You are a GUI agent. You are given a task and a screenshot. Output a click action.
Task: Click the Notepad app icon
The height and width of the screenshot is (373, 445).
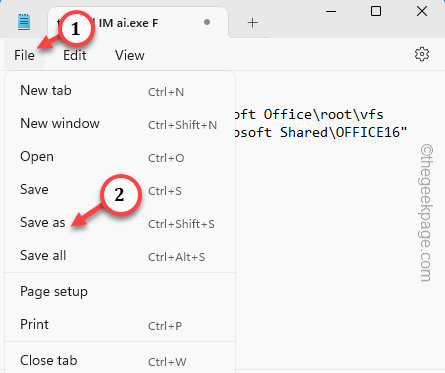coord(24,22)
